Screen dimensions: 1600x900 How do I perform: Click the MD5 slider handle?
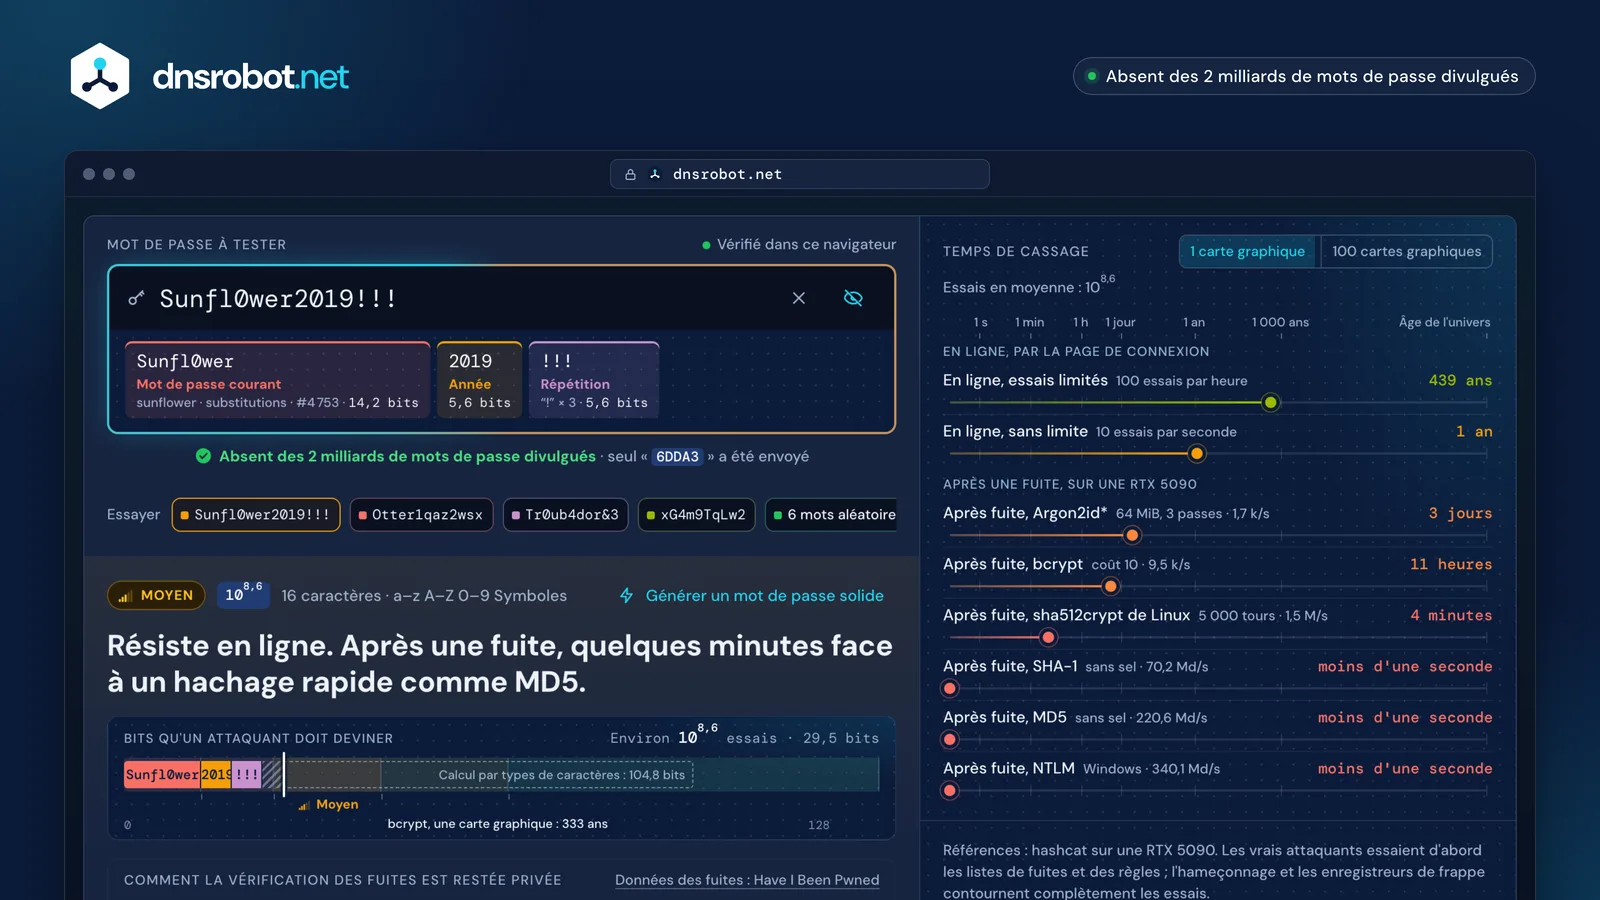pyautogui.click(x=950, y=739)
